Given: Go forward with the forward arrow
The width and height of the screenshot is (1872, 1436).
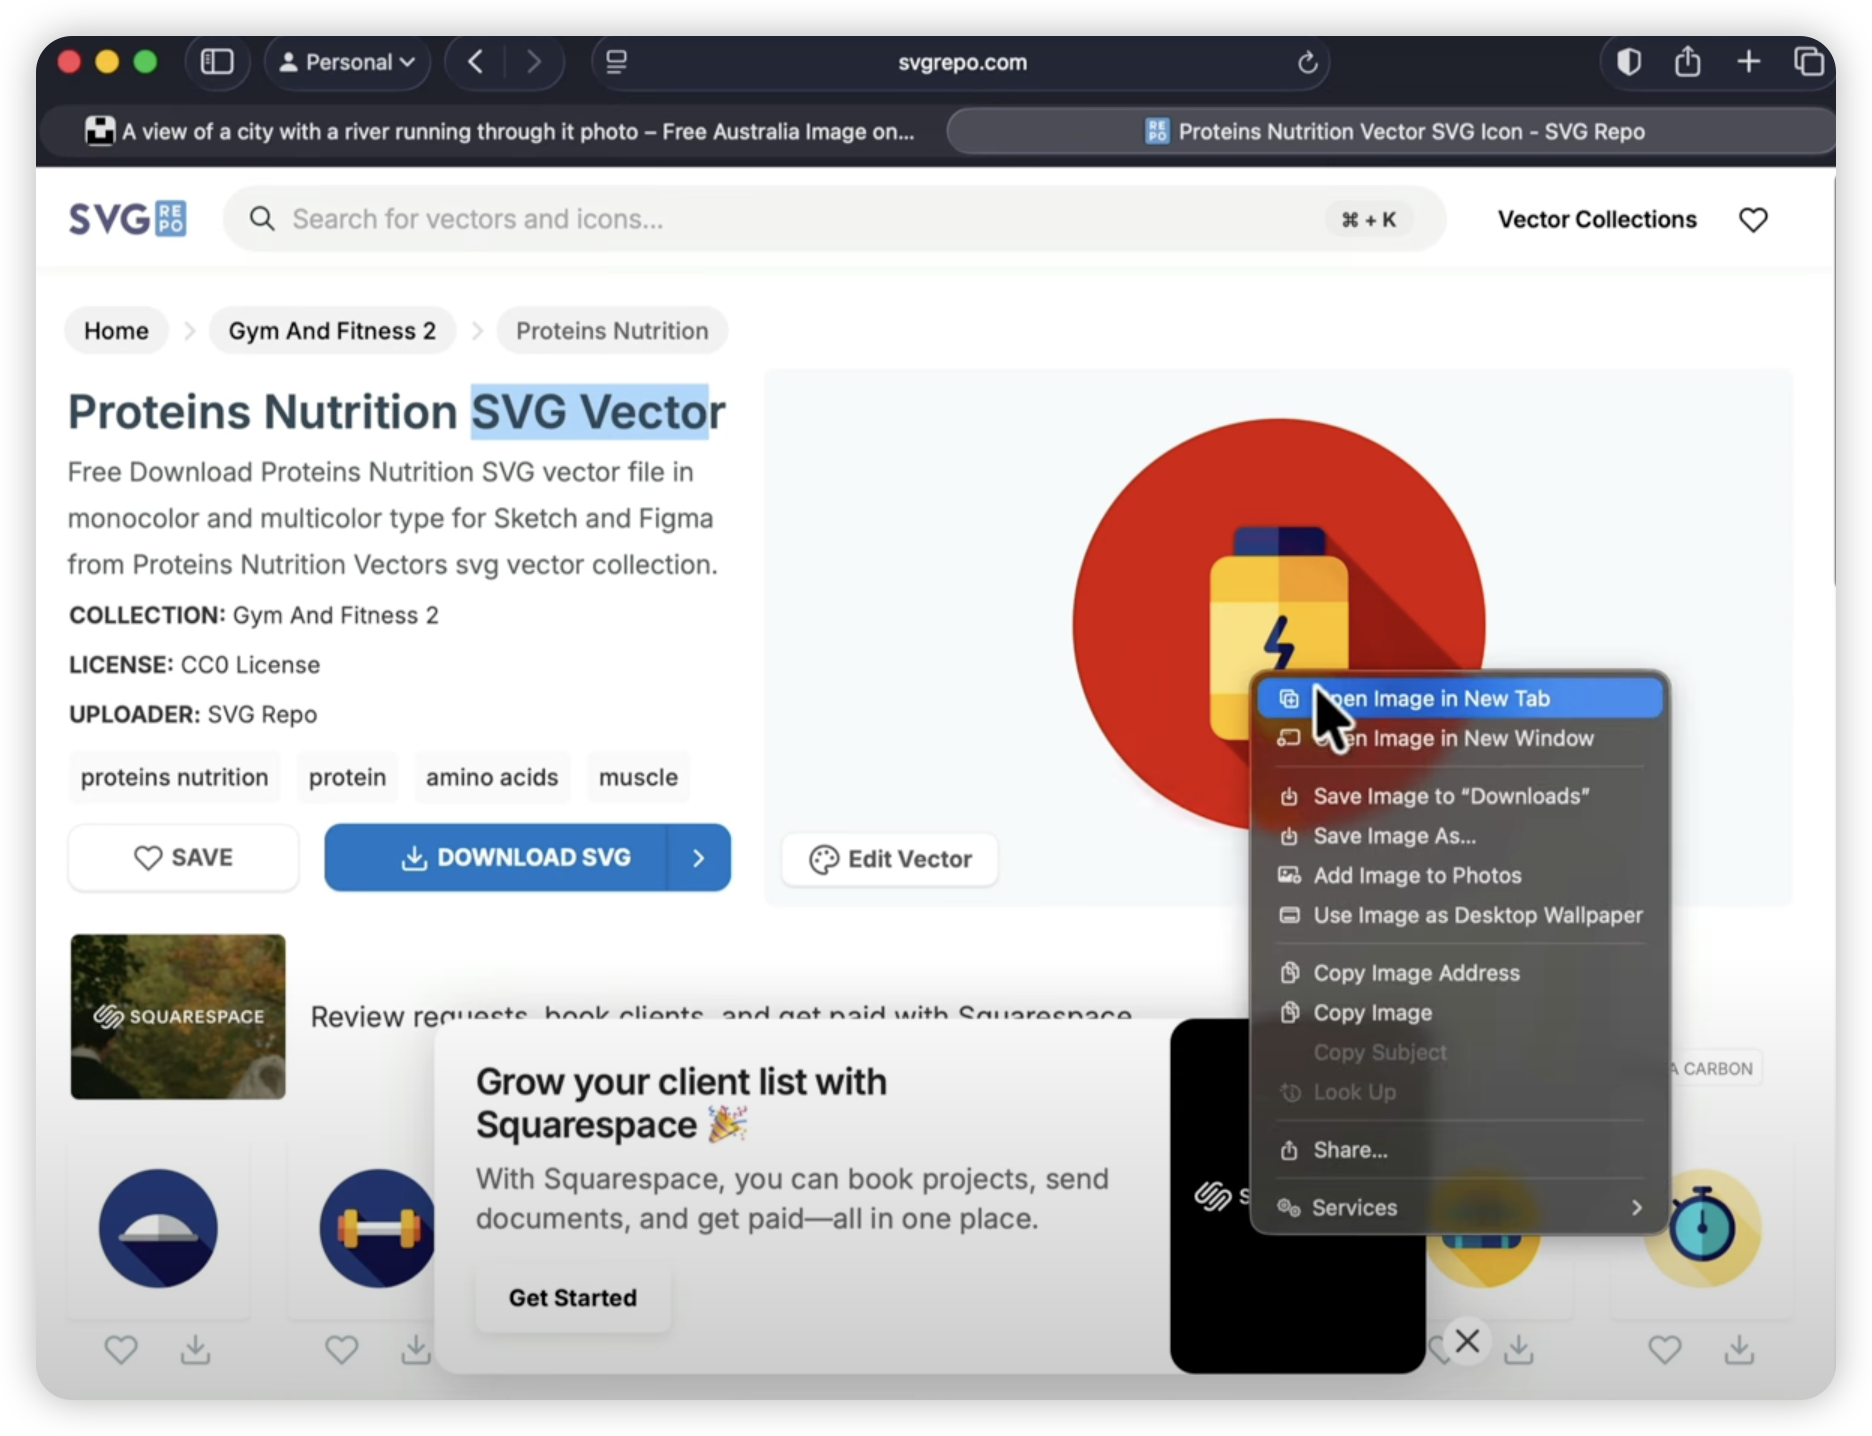Looking at the screenshot, I should click(x=533, y=62).
